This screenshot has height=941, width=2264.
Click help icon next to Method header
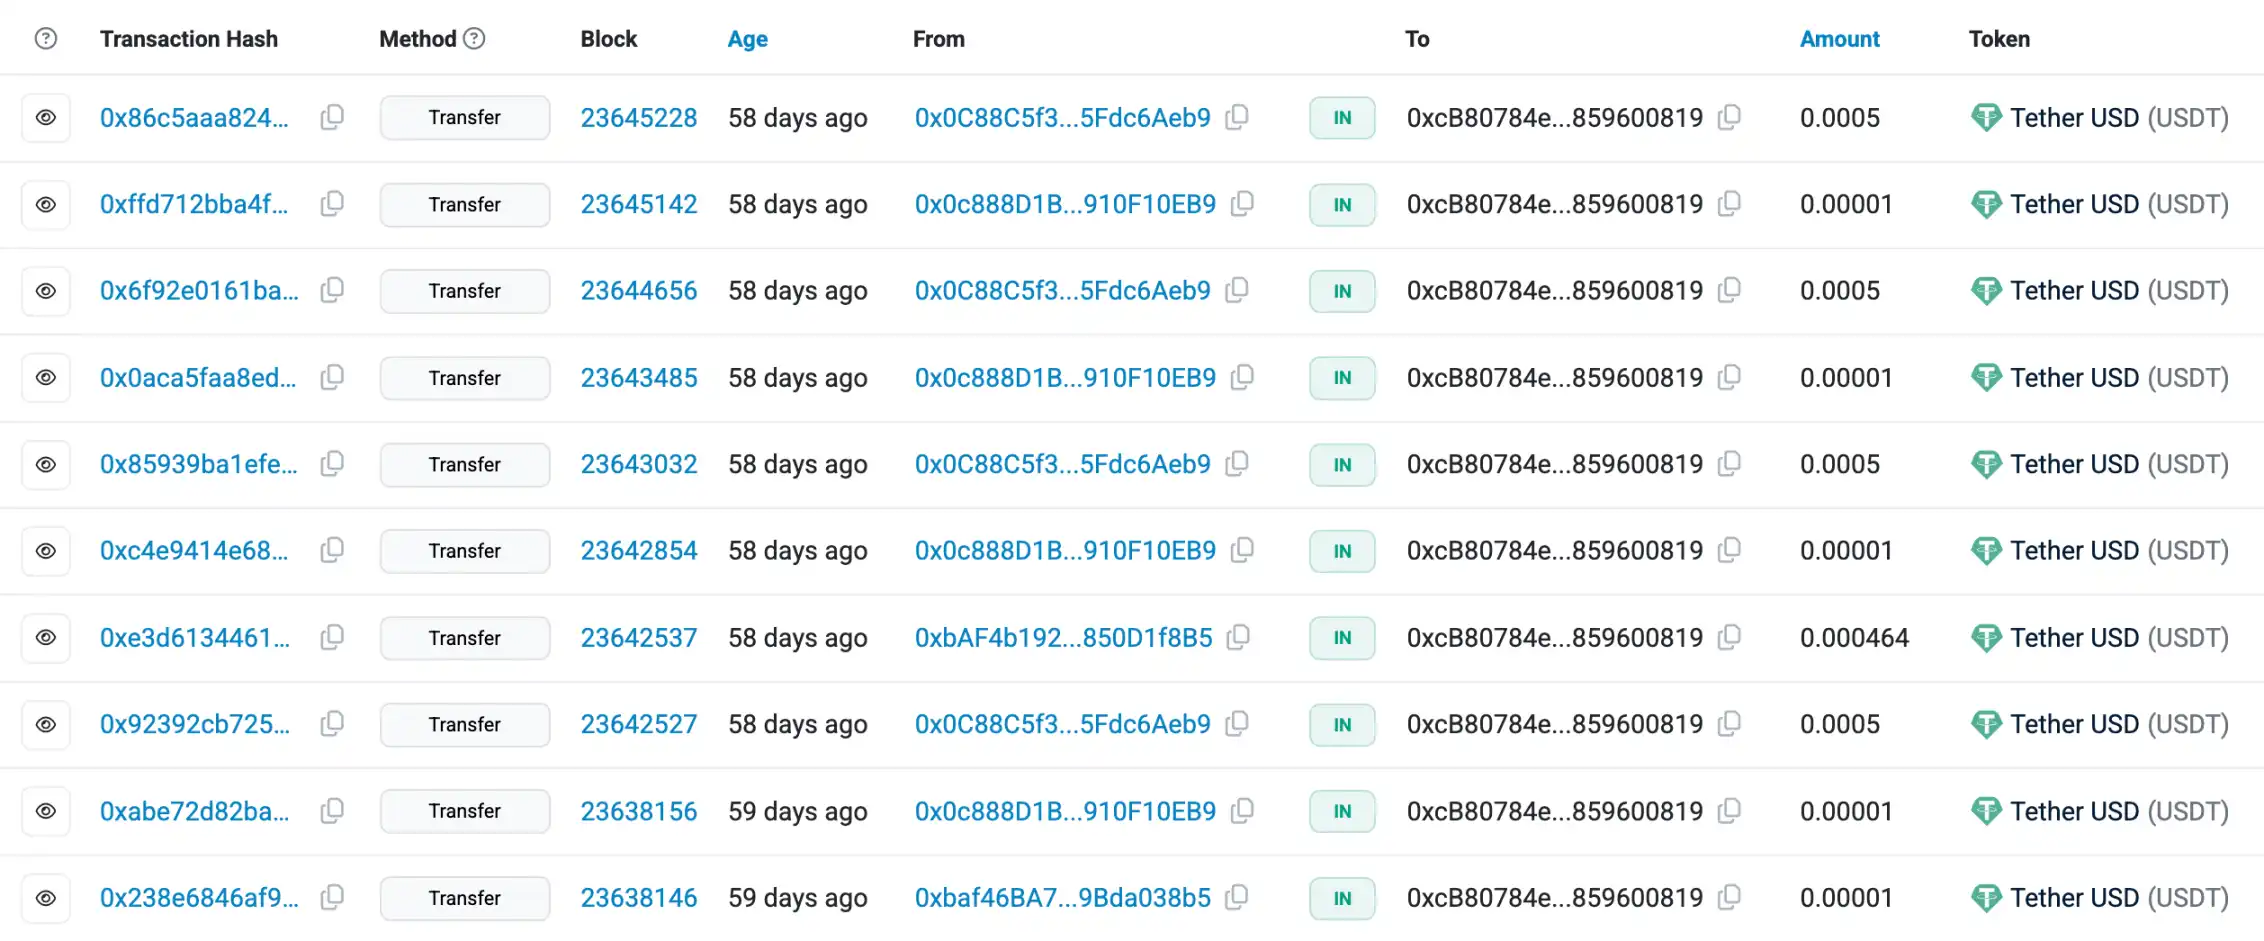(475, 38)
